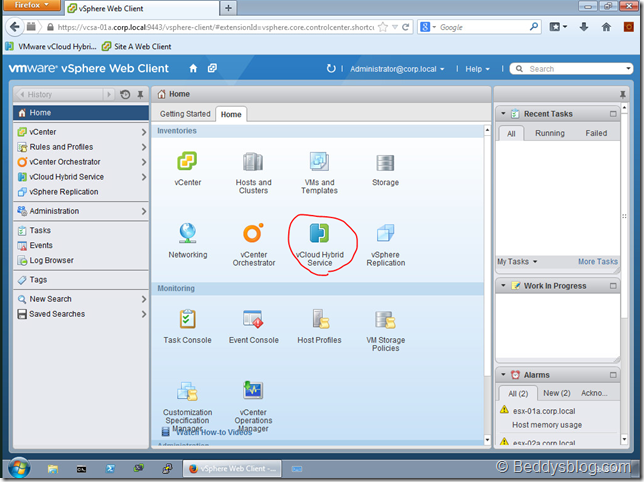Select the All (2) alarms tab
Image resolution: width=644 pixels, height=482 pixels.
tap(518, 393)
